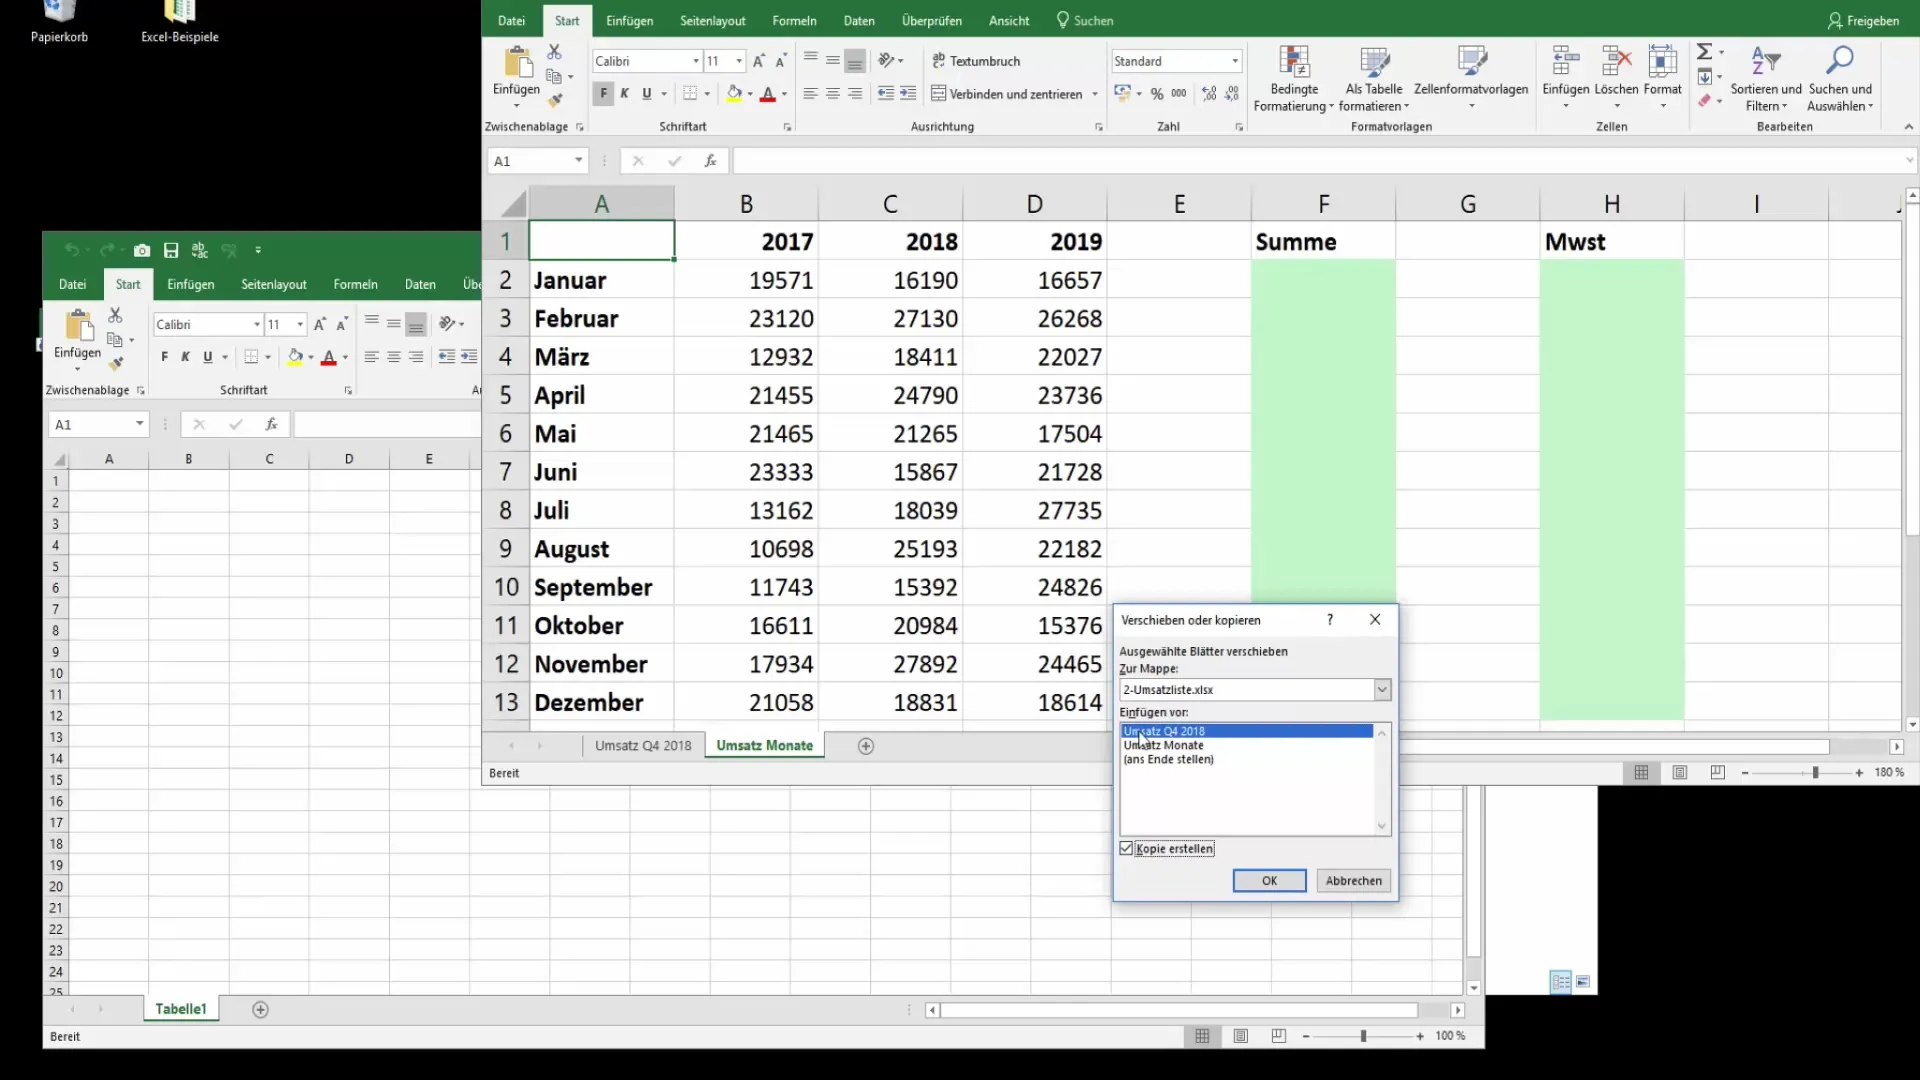Screen dimensions: 1920x1080
Task: Click the Clear eraser icon
Action: point(1705,100)
